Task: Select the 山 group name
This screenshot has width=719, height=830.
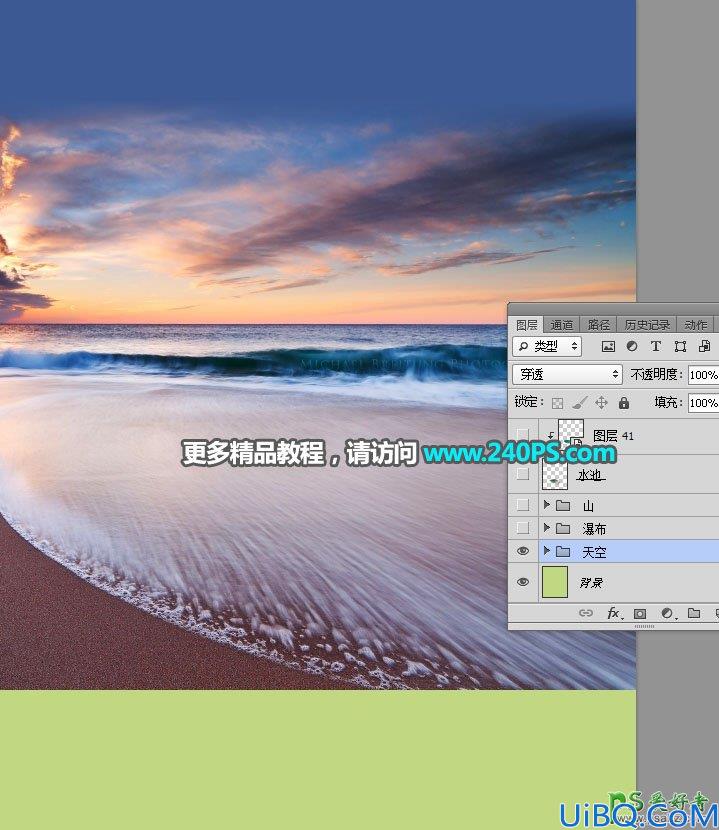Action: [588, 506]
